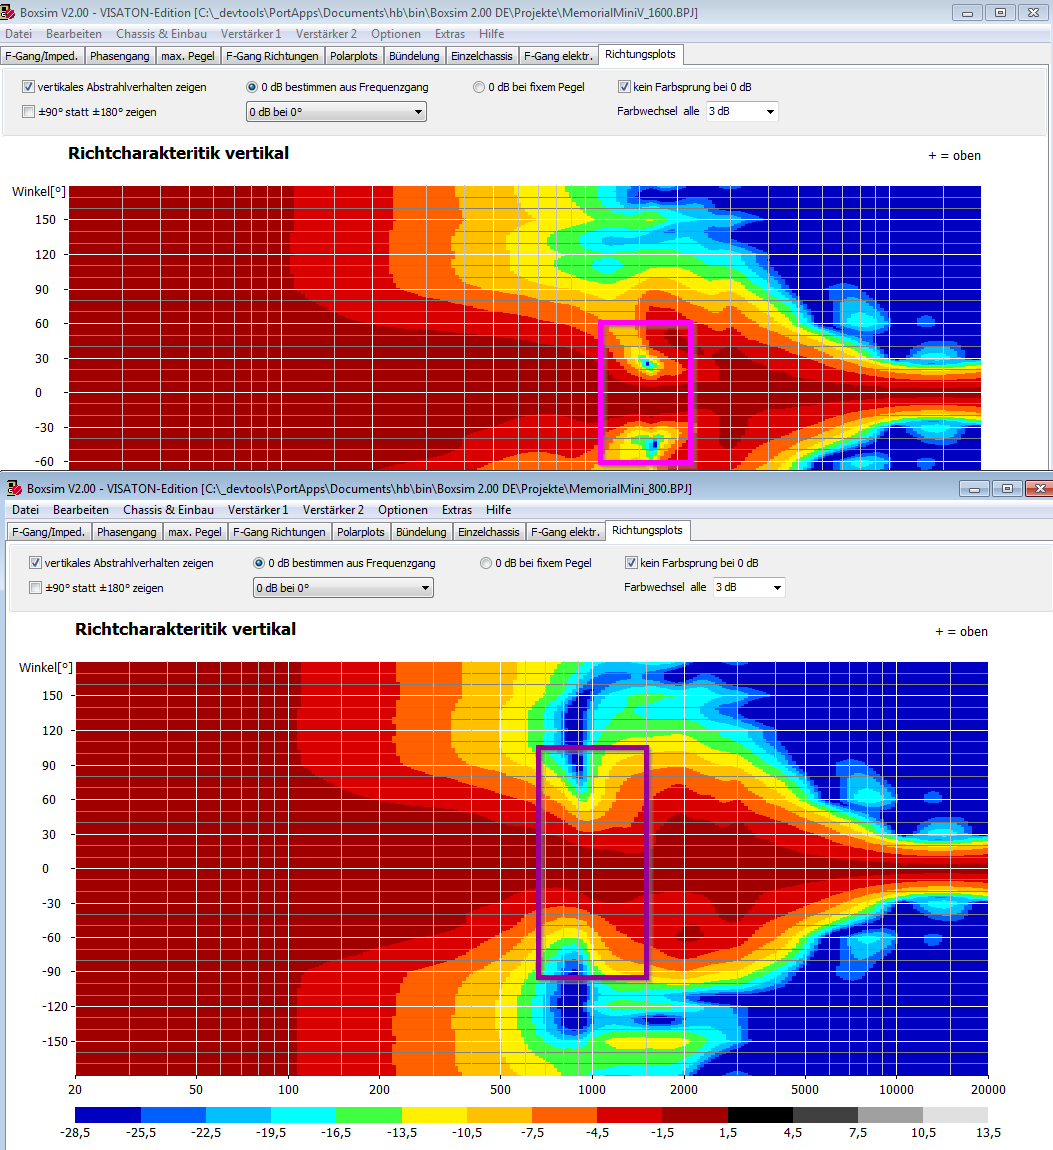
Task: Click inside the magenta rectangle on the upper plot
Action: [646, 393]
